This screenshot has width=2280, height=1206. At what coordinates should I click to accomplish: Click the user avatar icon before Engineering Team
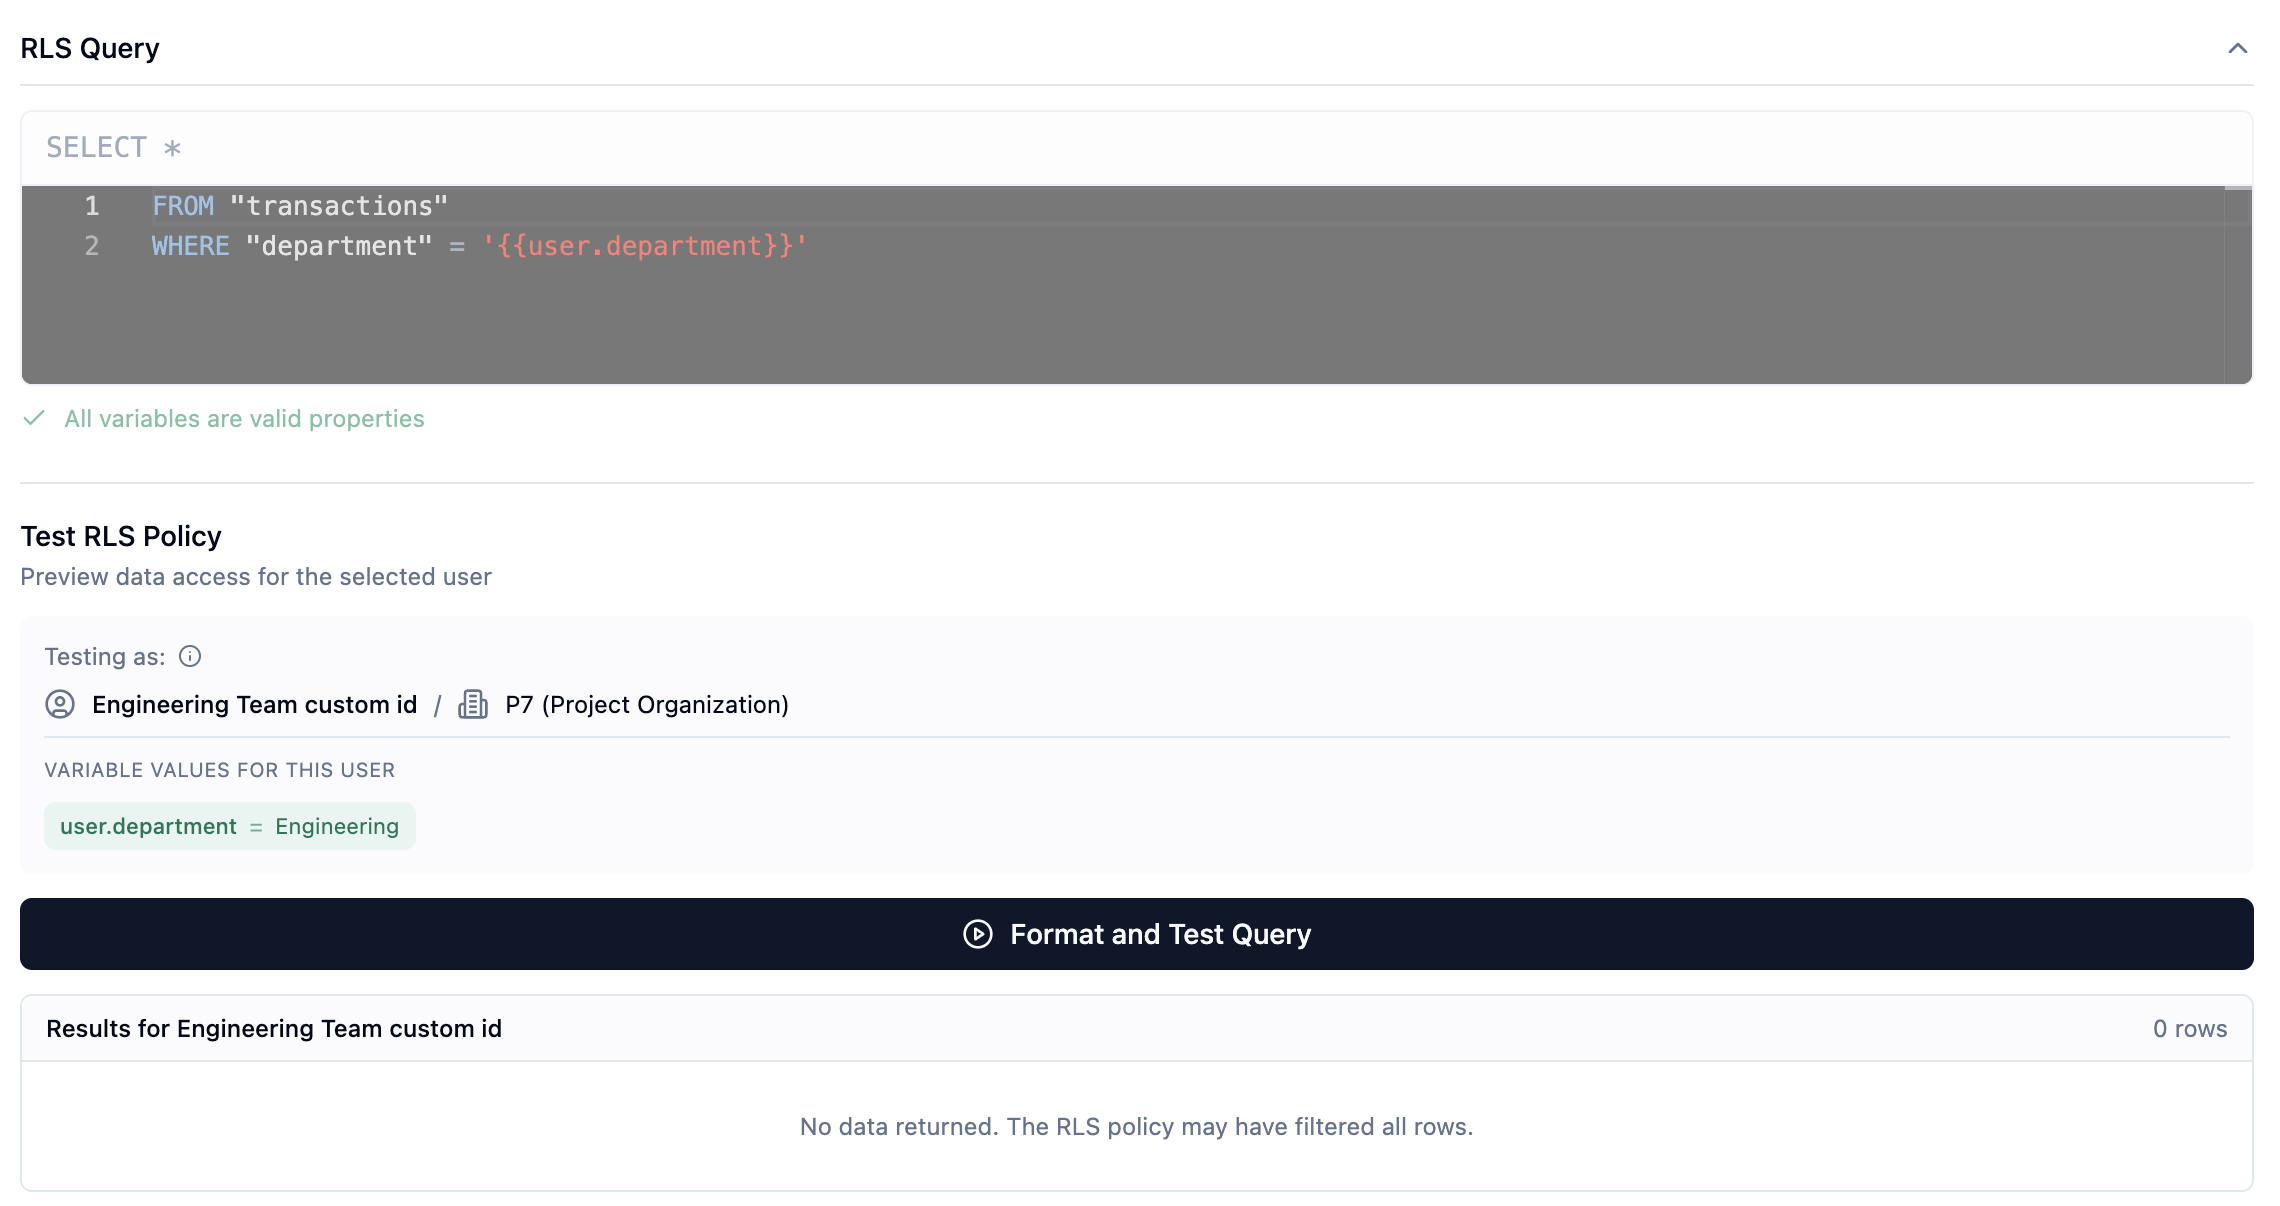(x=59, y=704)
